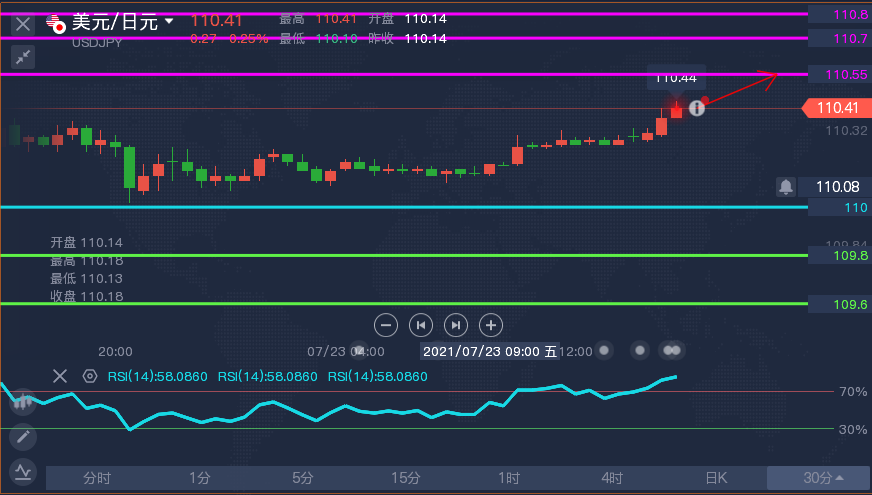Switch to the 1时 timeframe tab
Image resolution: width=872 pixels, height=495 pixels.
(x=509, y=478)
